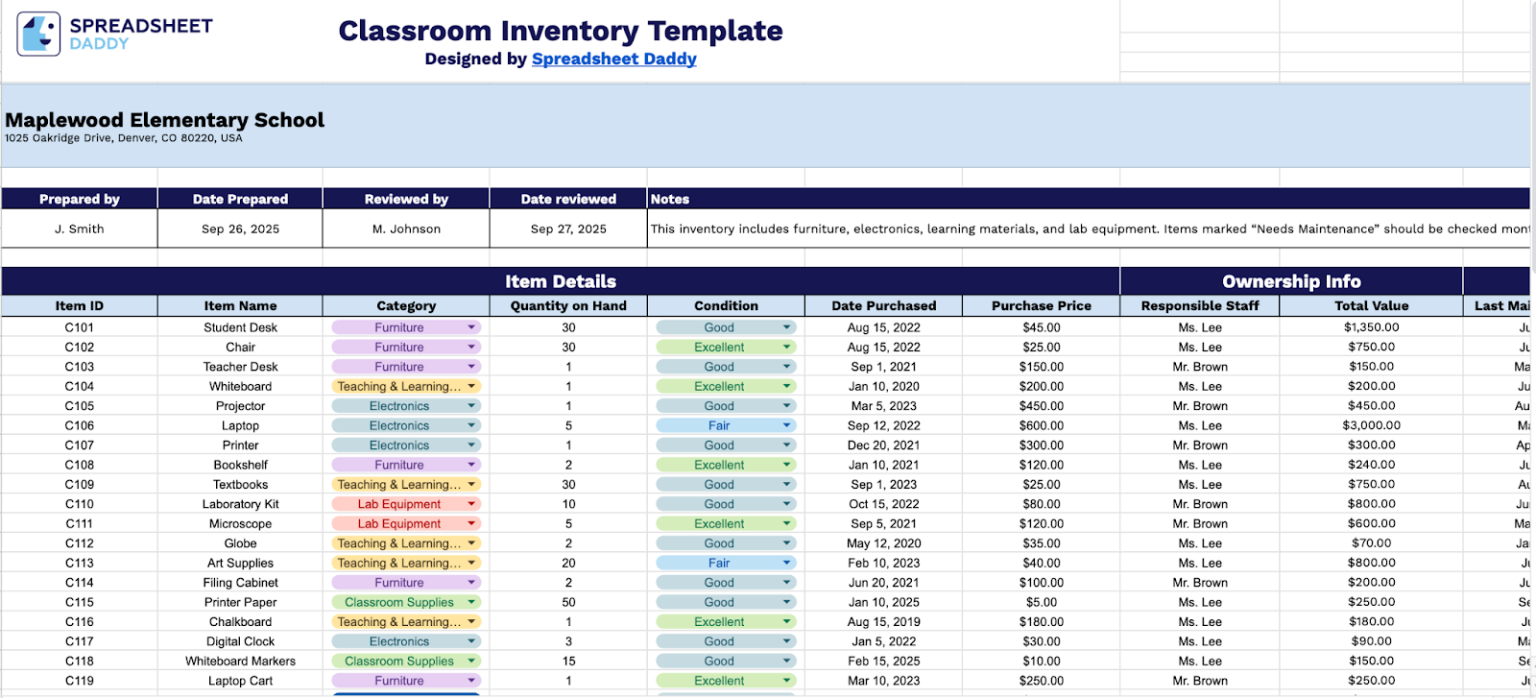This screenshot has height=698, width=1536.
Task: Select the Item Details section header
Action: click(x=560, y=281)
